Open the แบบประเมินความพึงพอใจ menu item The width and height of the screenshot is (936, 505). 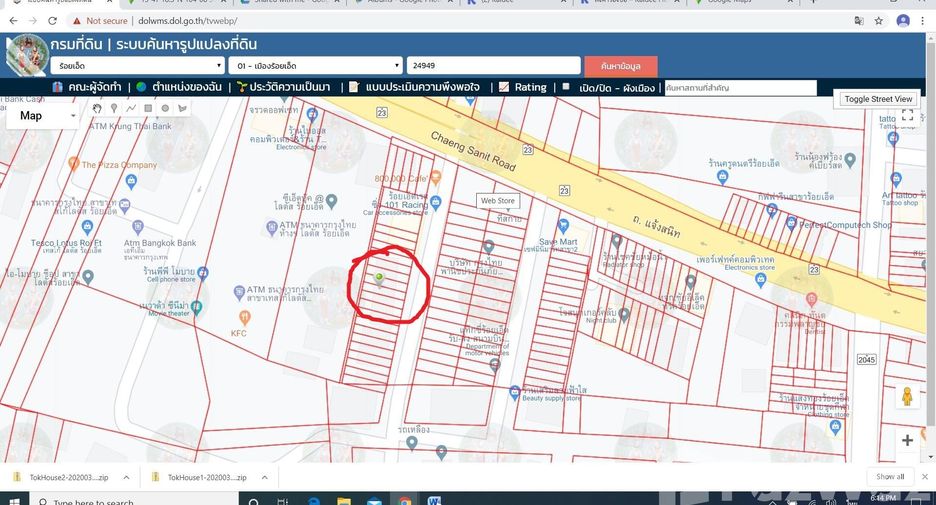(x=414, y=87)
